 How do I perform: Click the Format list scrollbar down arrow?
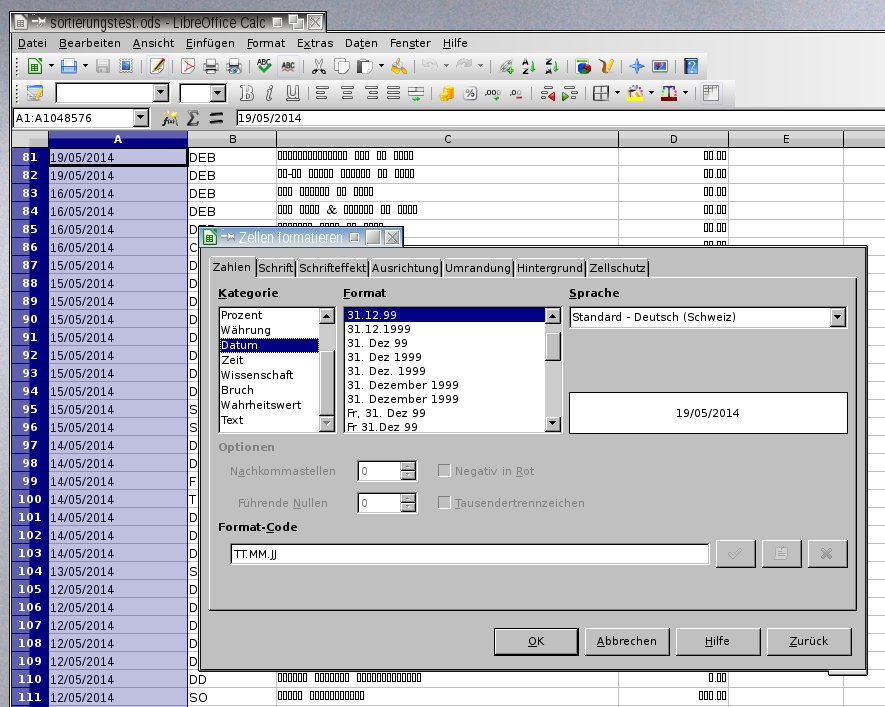[x=553, y=424]
